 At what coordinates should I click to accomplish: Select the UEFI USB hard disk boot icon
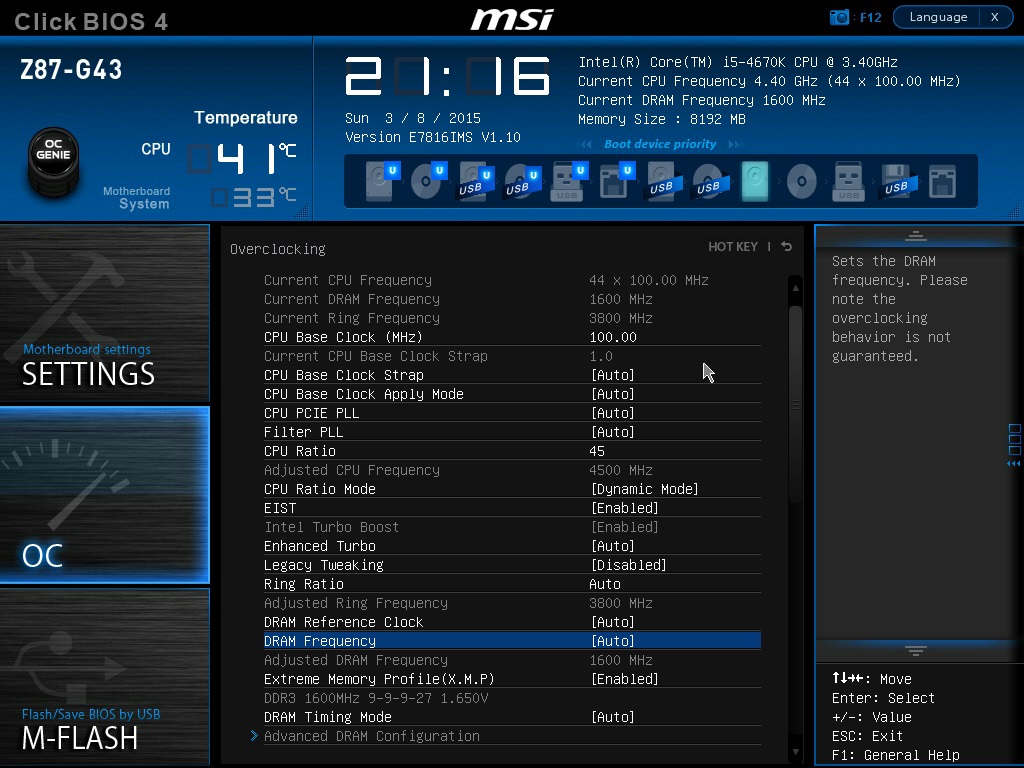tap(476, 181)
